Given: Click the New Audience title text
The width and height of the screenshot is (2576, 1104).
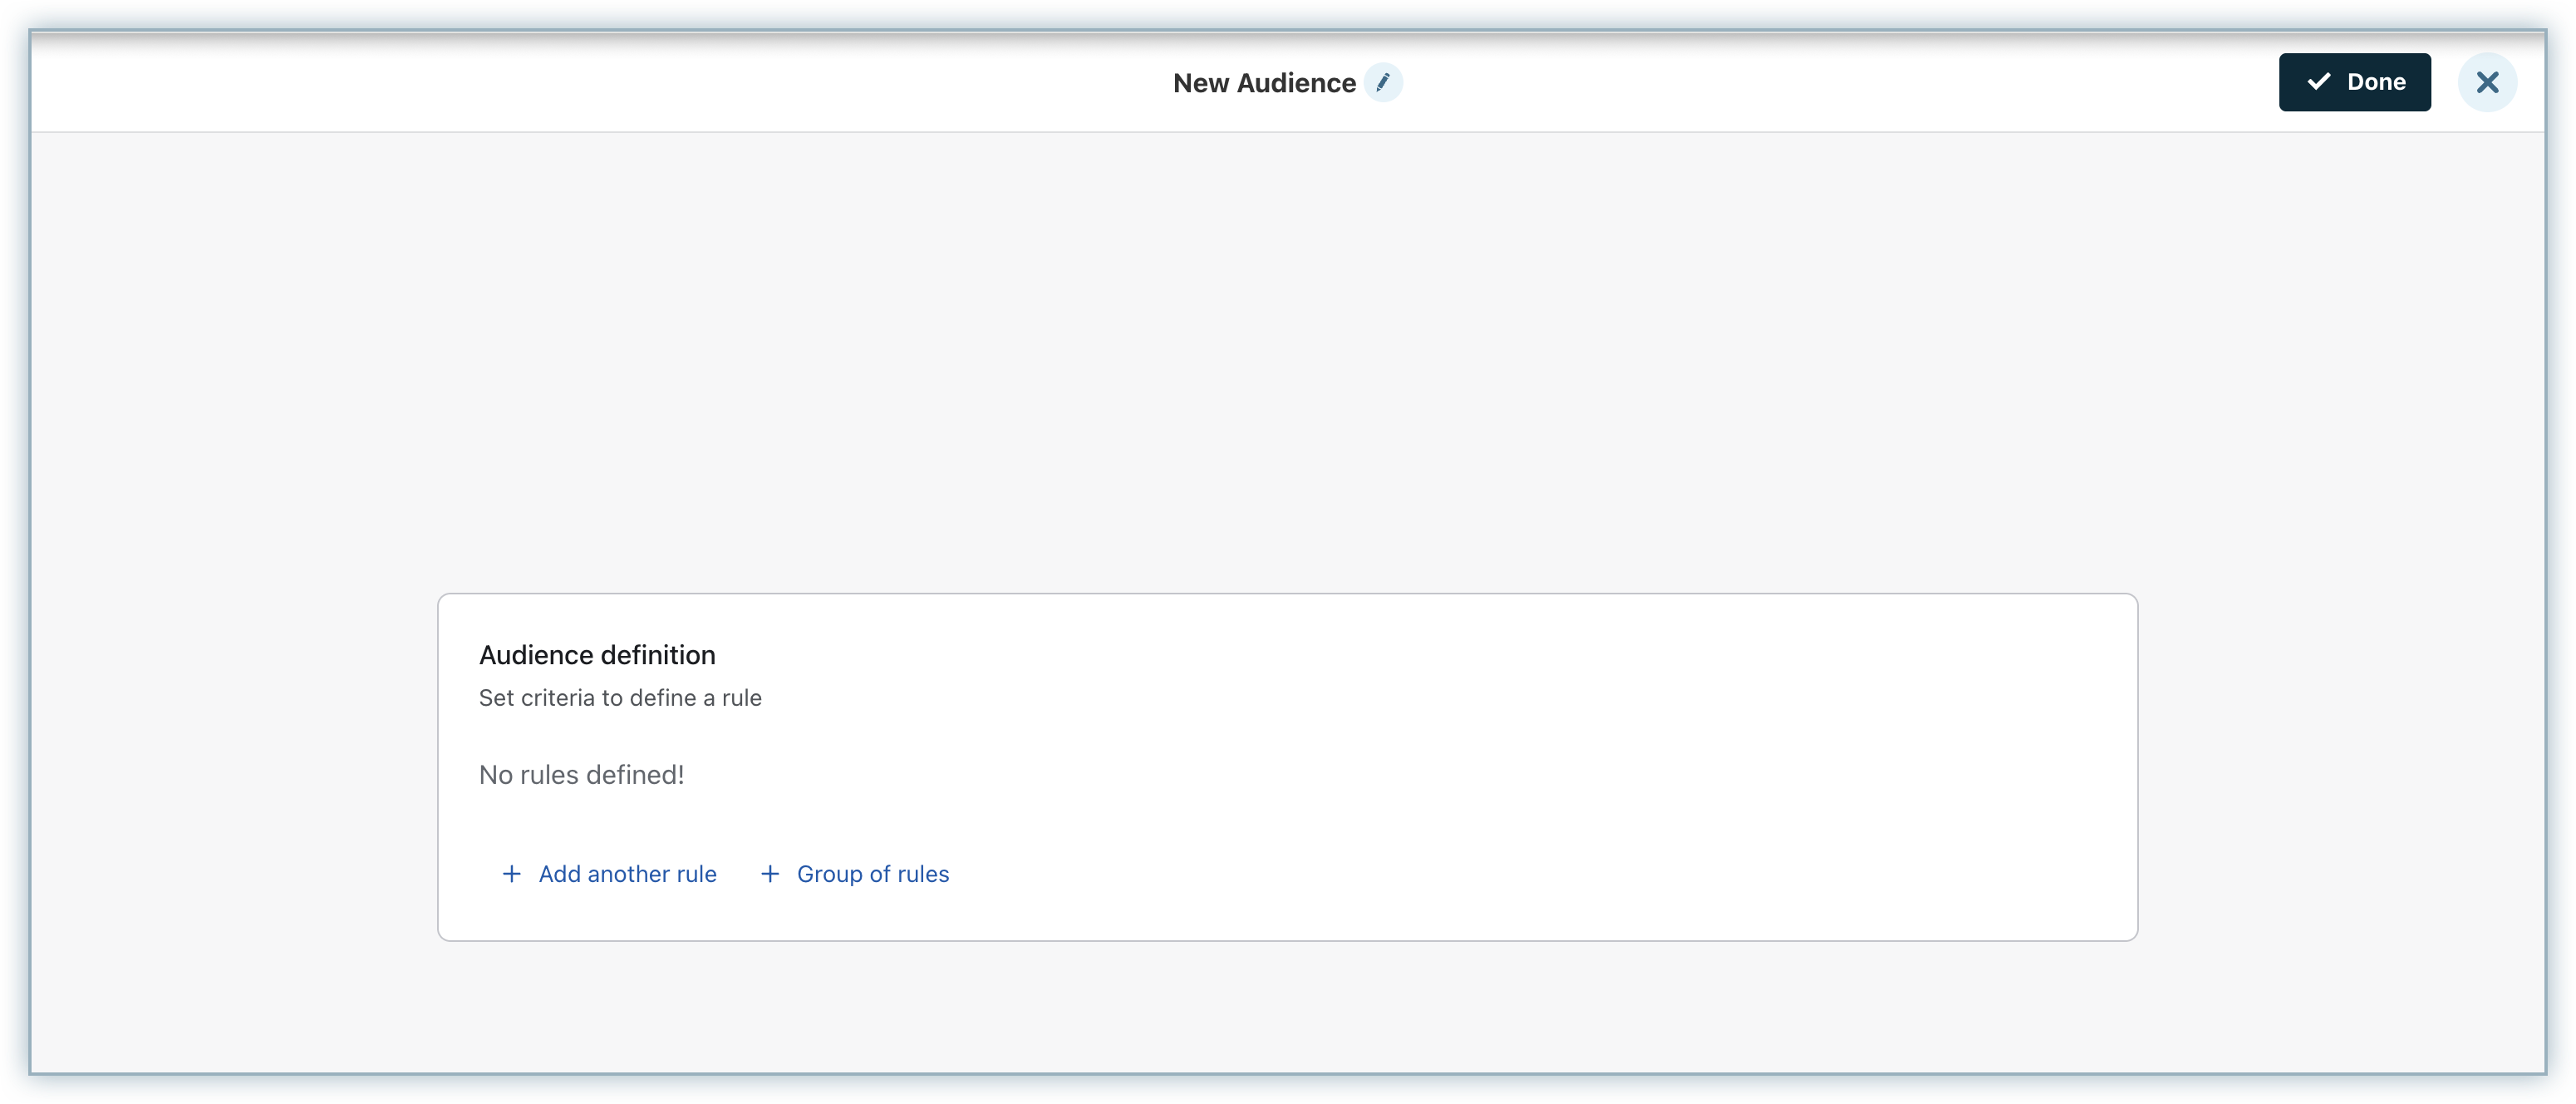Looking at the screenshot, I should click(1263, 83).
